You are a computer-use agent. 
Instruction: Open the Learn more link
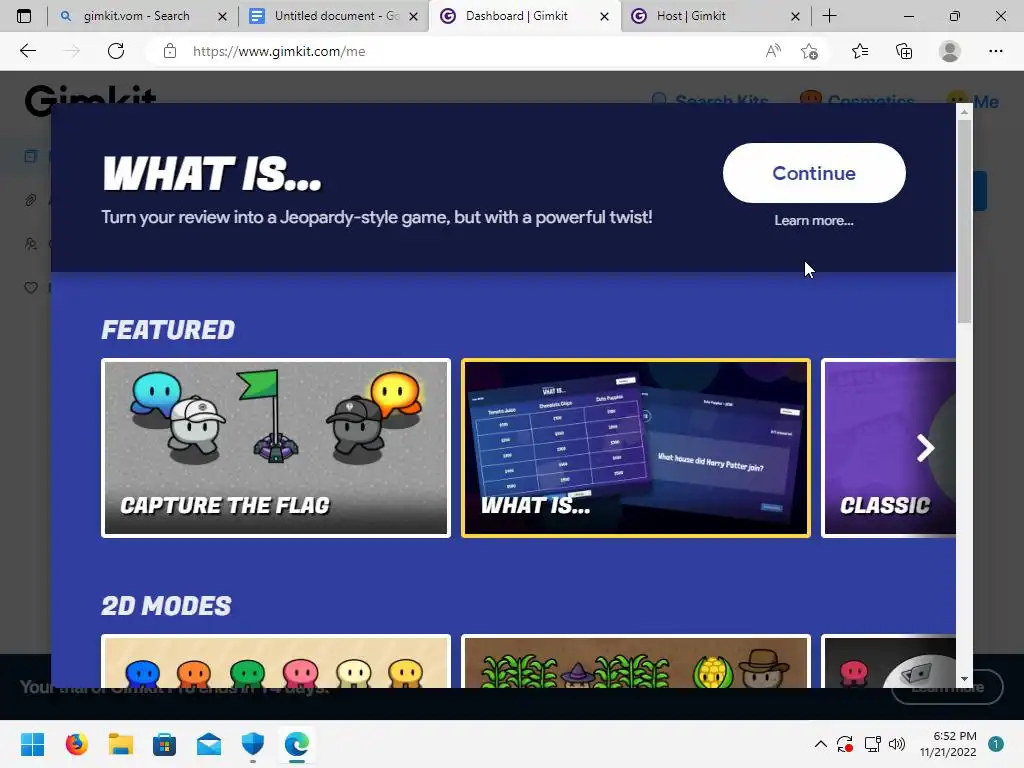click(814, 221)
